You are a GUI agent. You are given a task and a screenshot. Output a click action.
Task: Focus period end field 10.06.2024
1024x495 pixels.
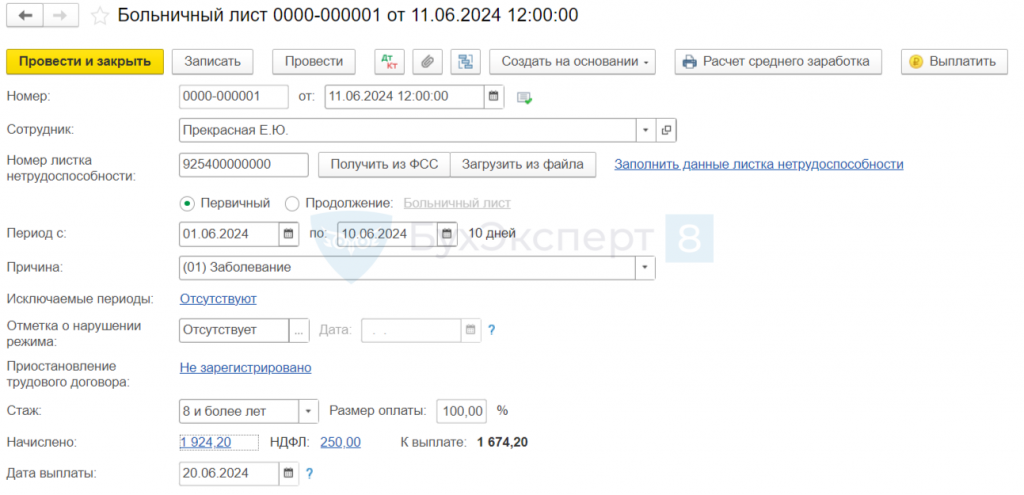click(387, 233)
